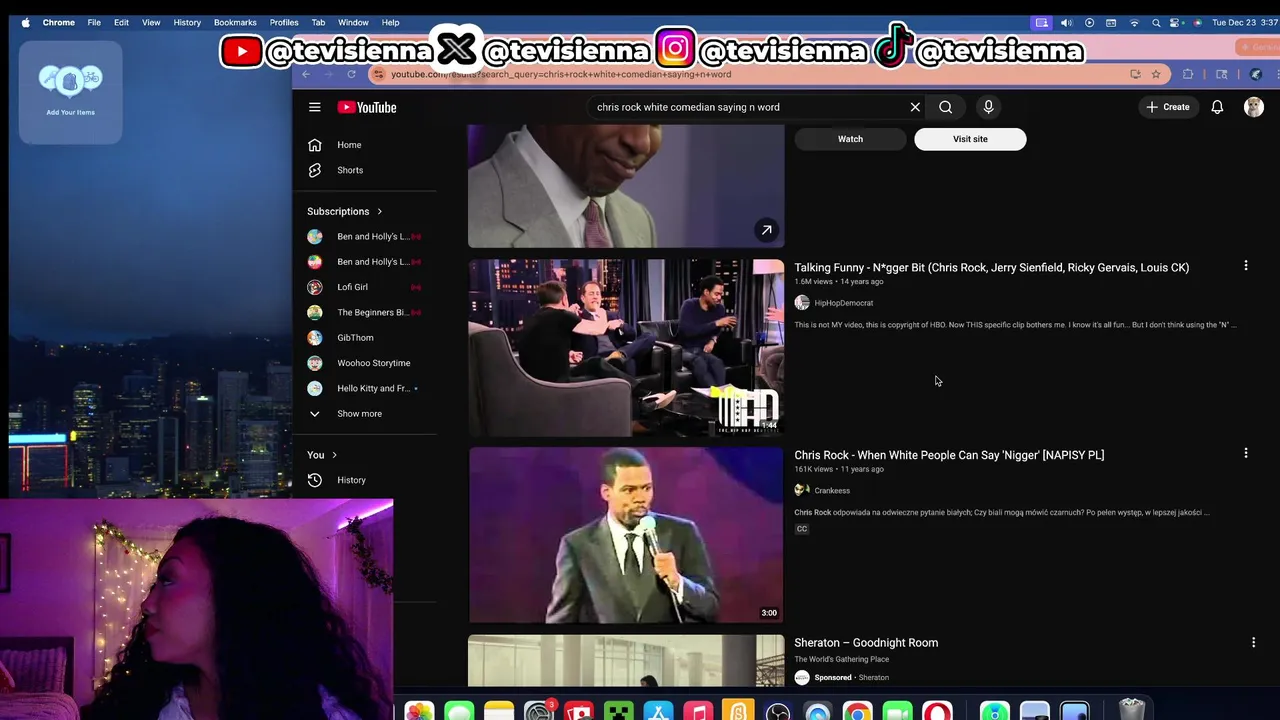The width and height of the screenshot is (1280, 720).
Task: Toggle CC badge on the NAPISY PL video
Action: click(x=801, y=529)
